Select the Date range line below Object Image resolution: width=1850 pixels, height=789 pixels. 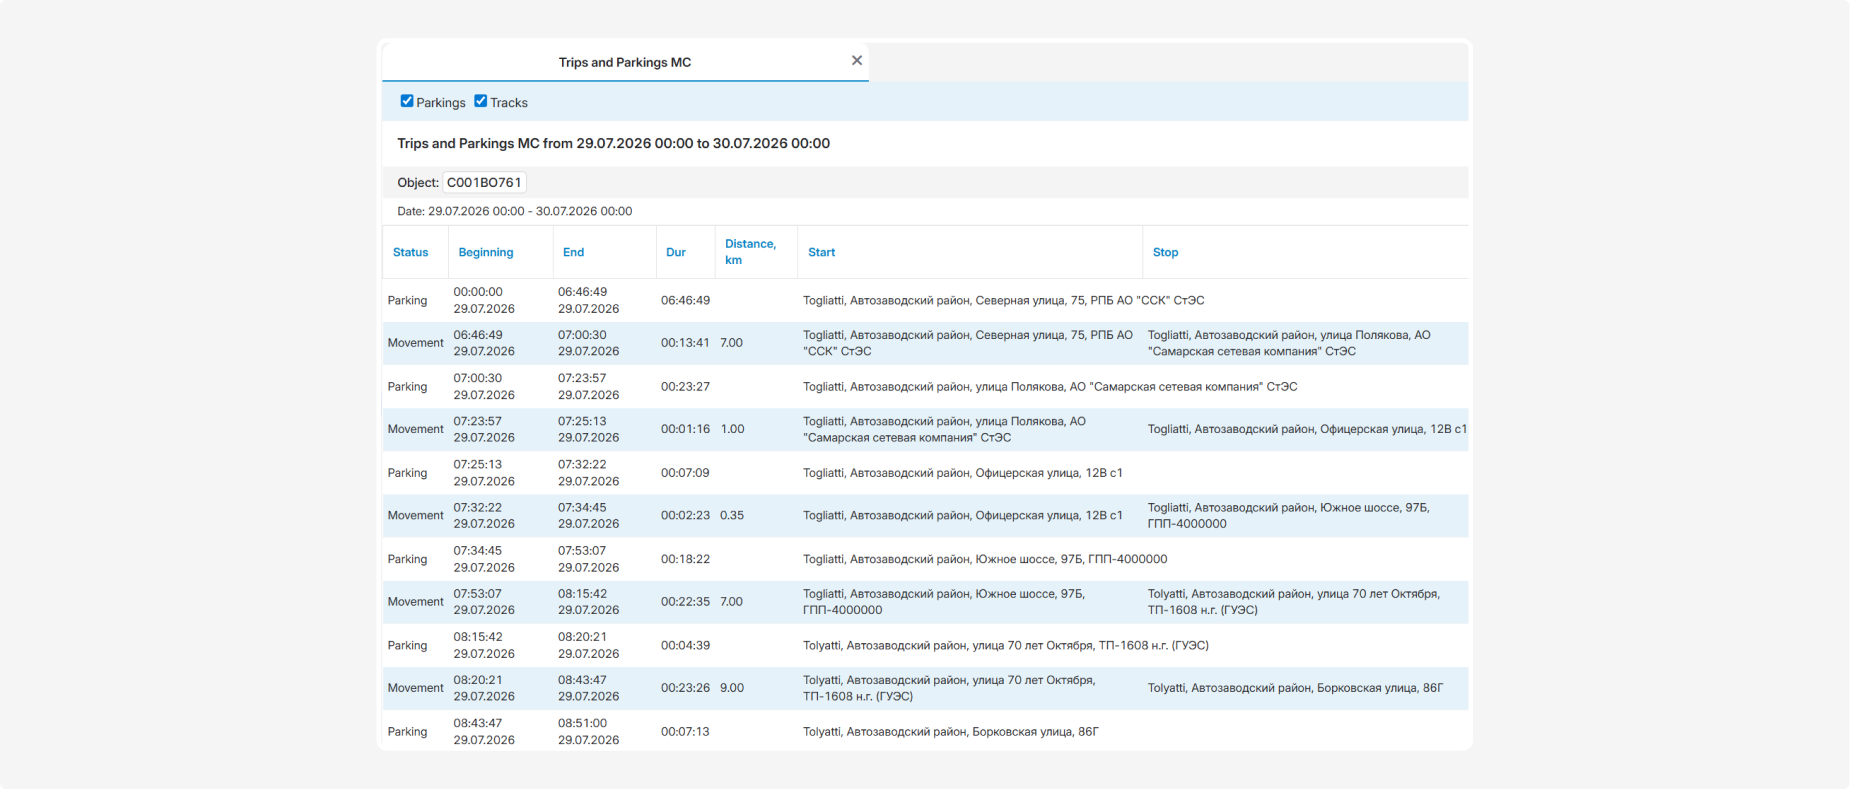(x=514, y=211)
